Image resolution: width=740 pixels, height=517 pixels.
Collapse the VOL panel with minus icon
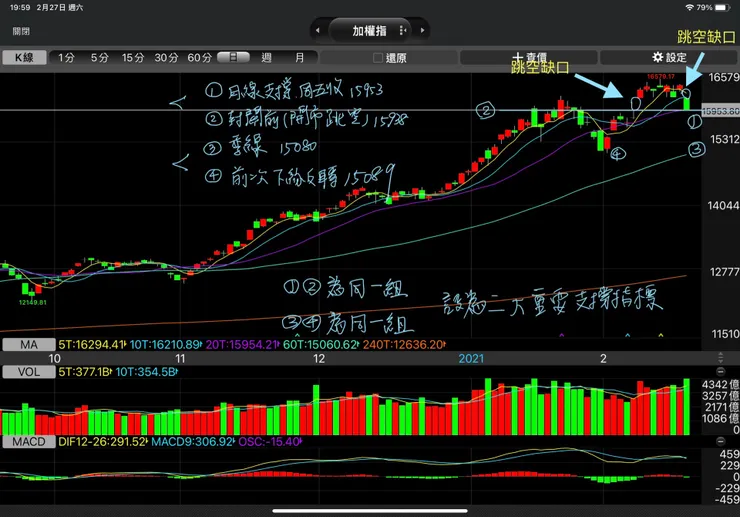(721, 371)
